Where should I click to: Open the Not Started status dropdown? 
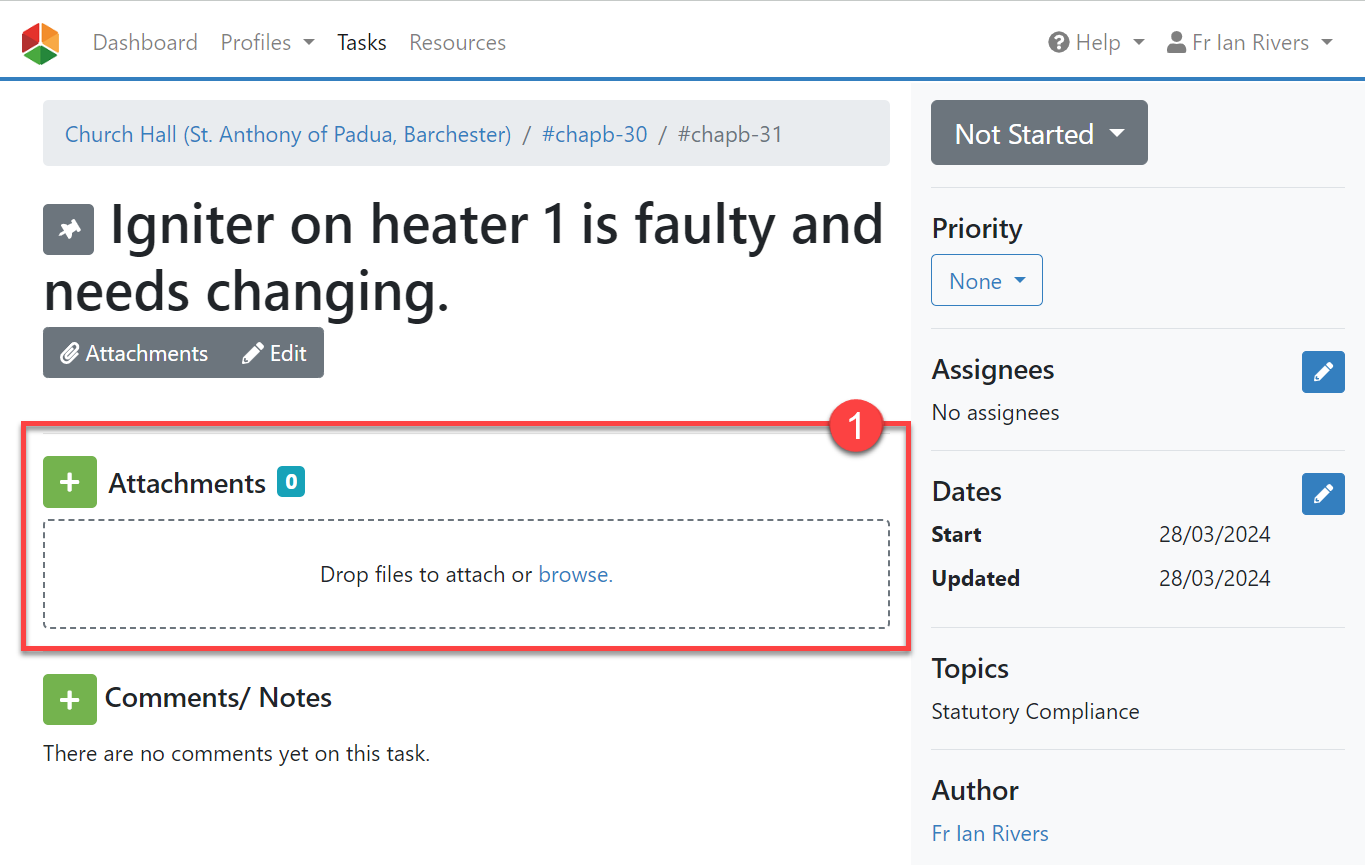1039,133
